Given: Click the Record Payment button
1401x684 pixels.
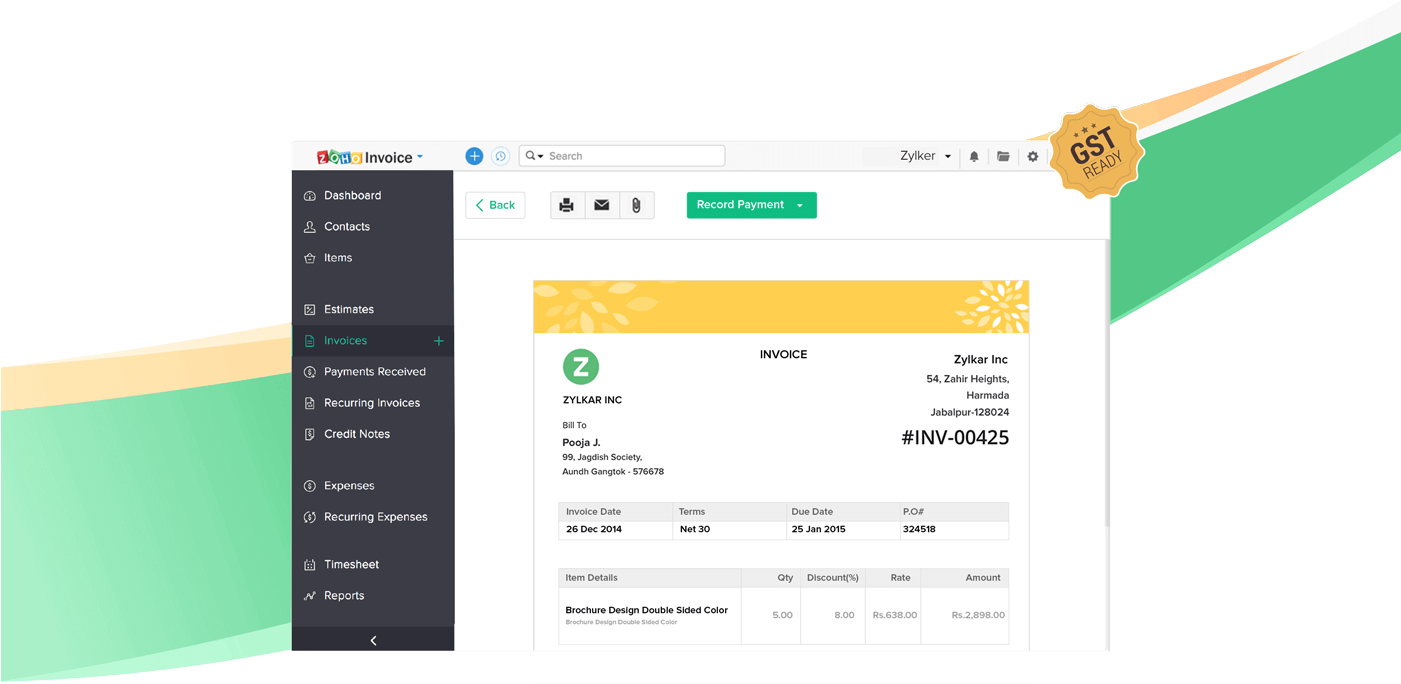Looking at the screenshot, I should pyautogui.click(x=740, y=205).
